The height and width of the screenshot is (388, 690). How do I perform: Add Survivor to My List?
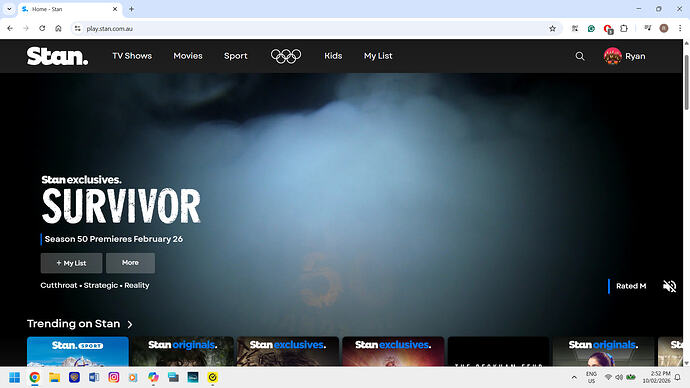[71, 263]
